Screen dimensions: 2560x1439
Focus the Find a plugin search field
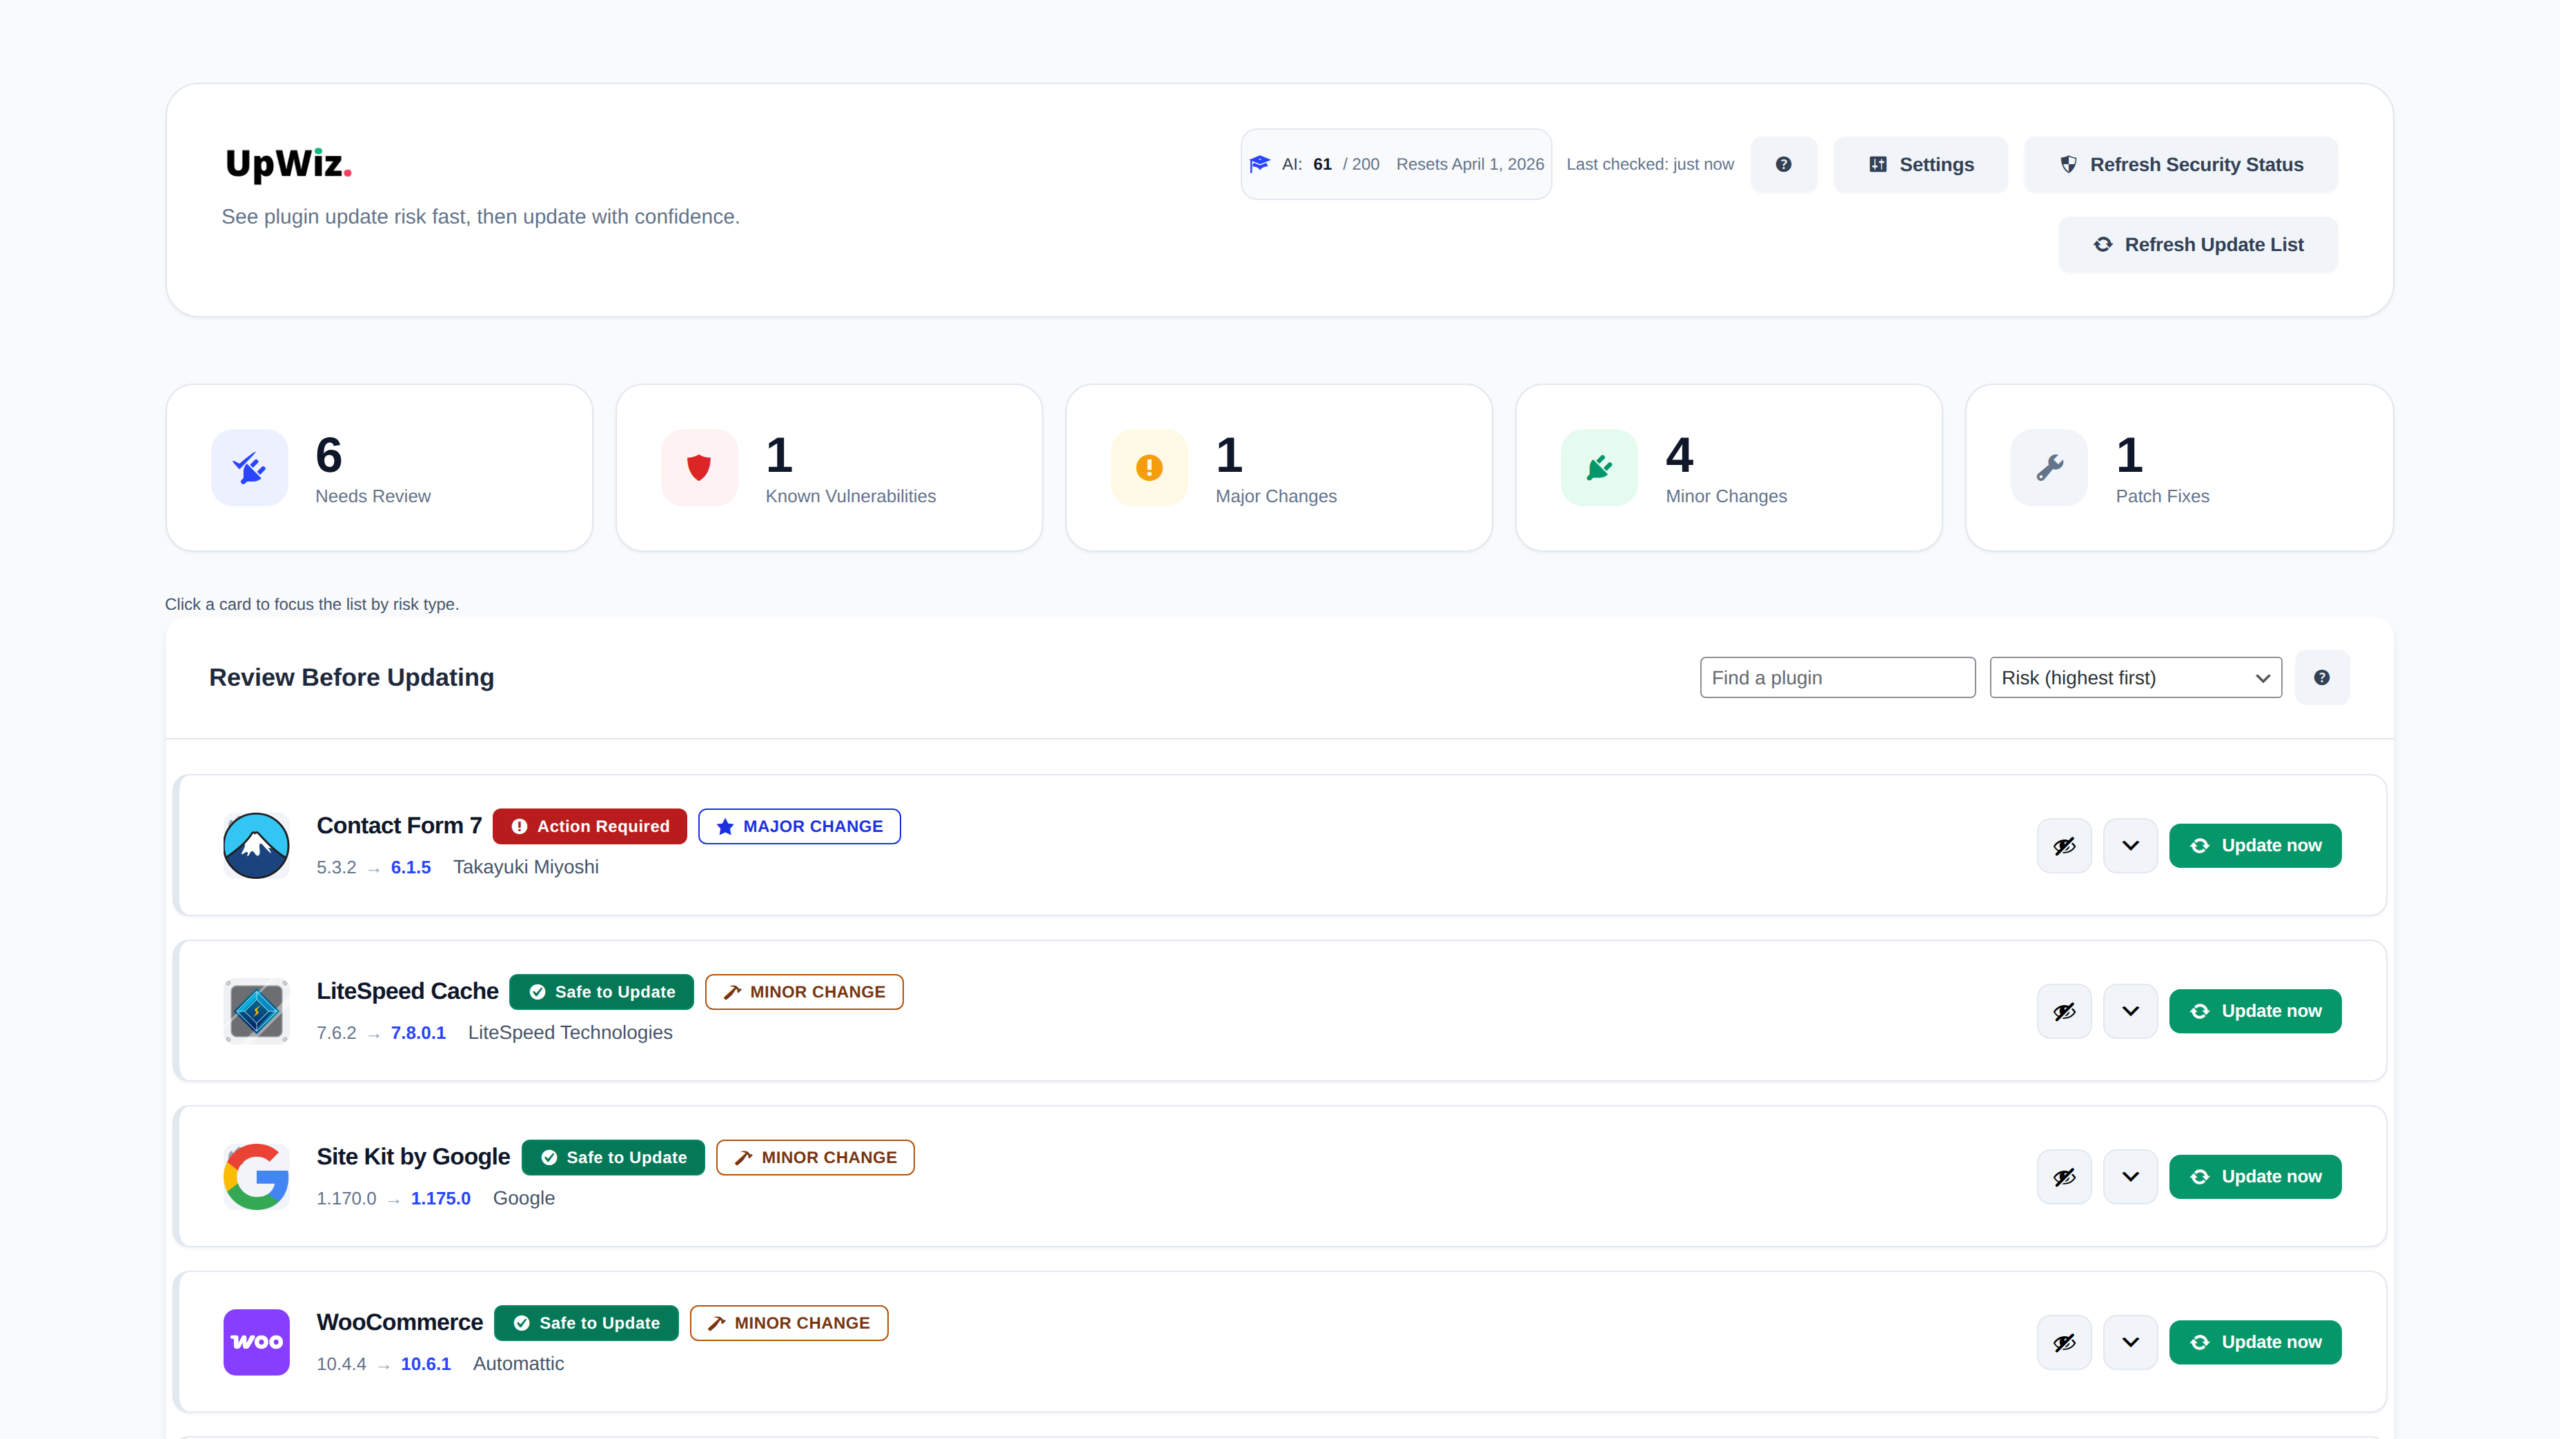[x=1837, y=677]
